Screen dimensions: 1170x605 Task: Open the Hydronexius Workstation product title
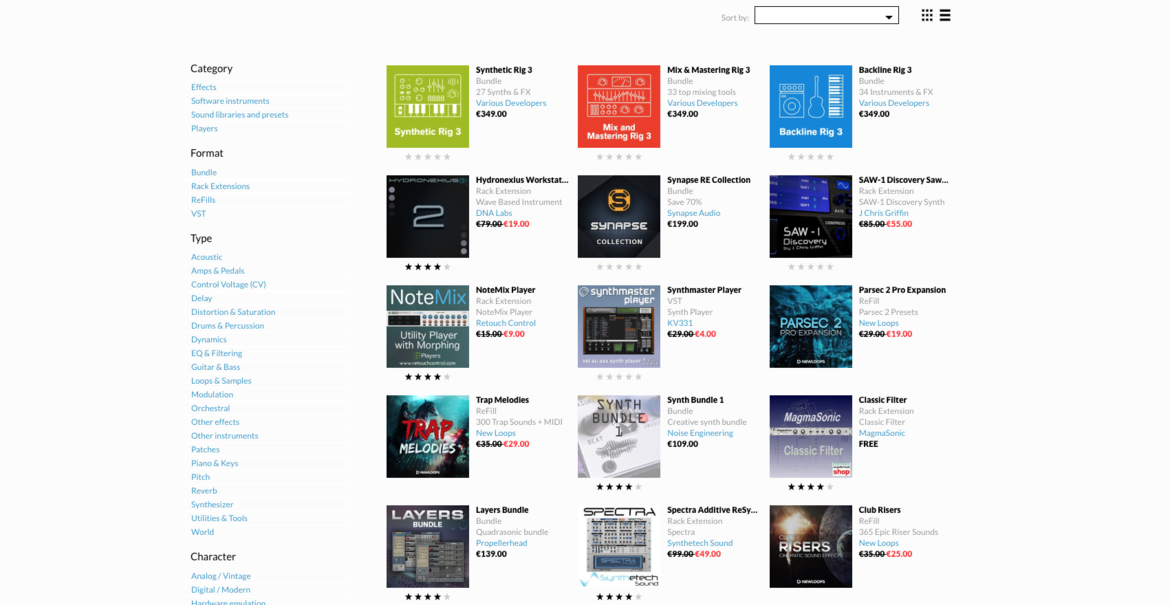[522, 180]
